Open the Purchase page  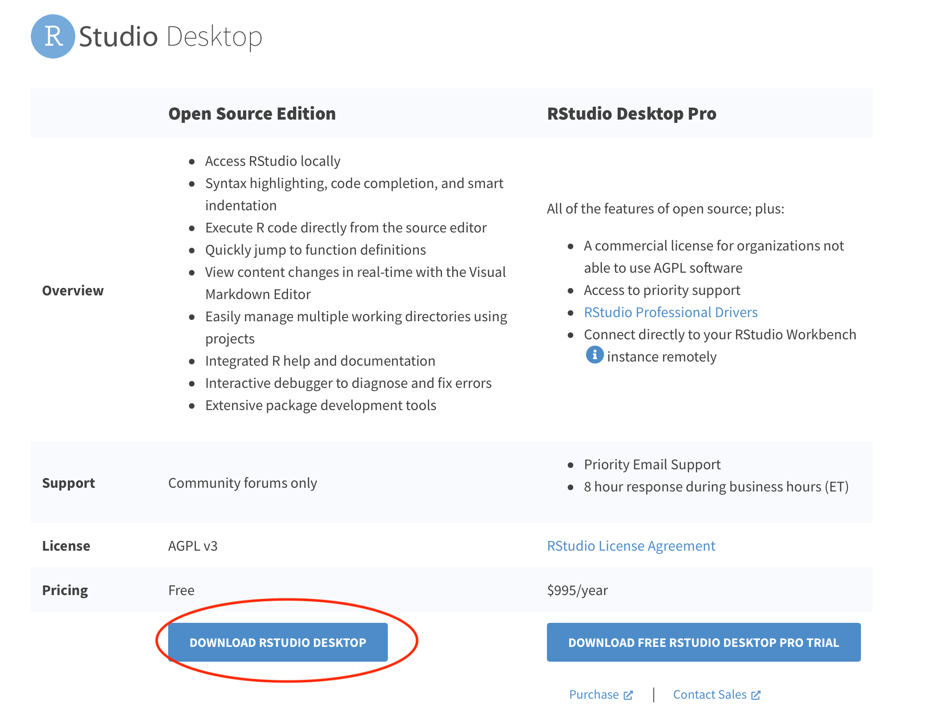[x=595, y=694]
